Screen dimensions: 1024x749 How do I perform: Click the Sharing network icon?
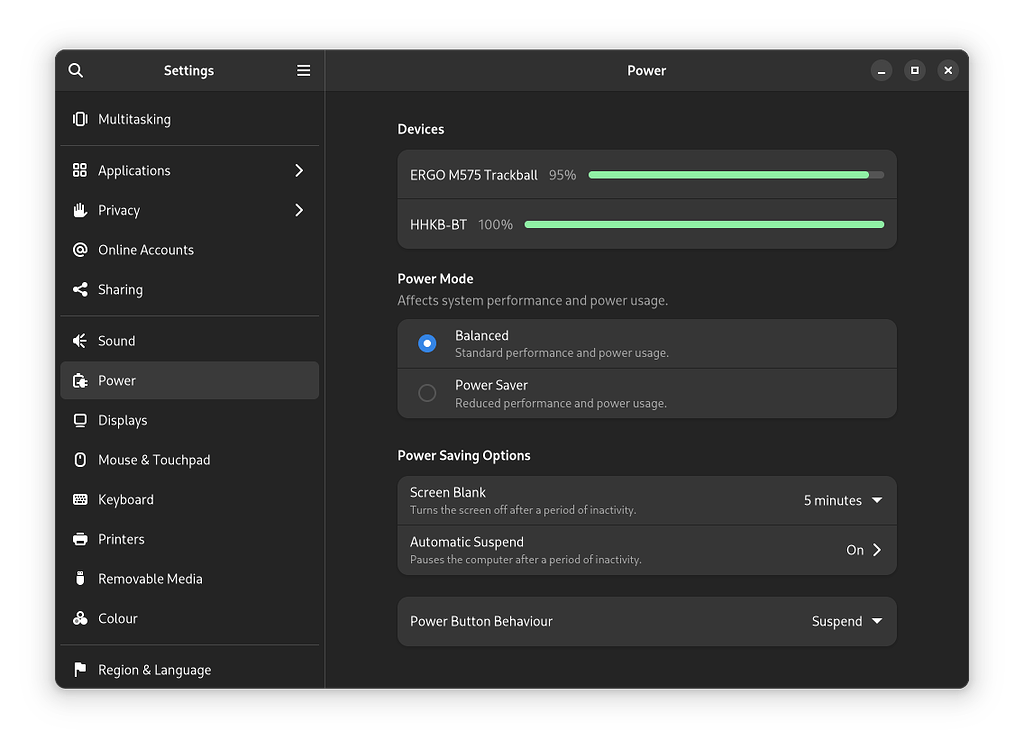80,289
